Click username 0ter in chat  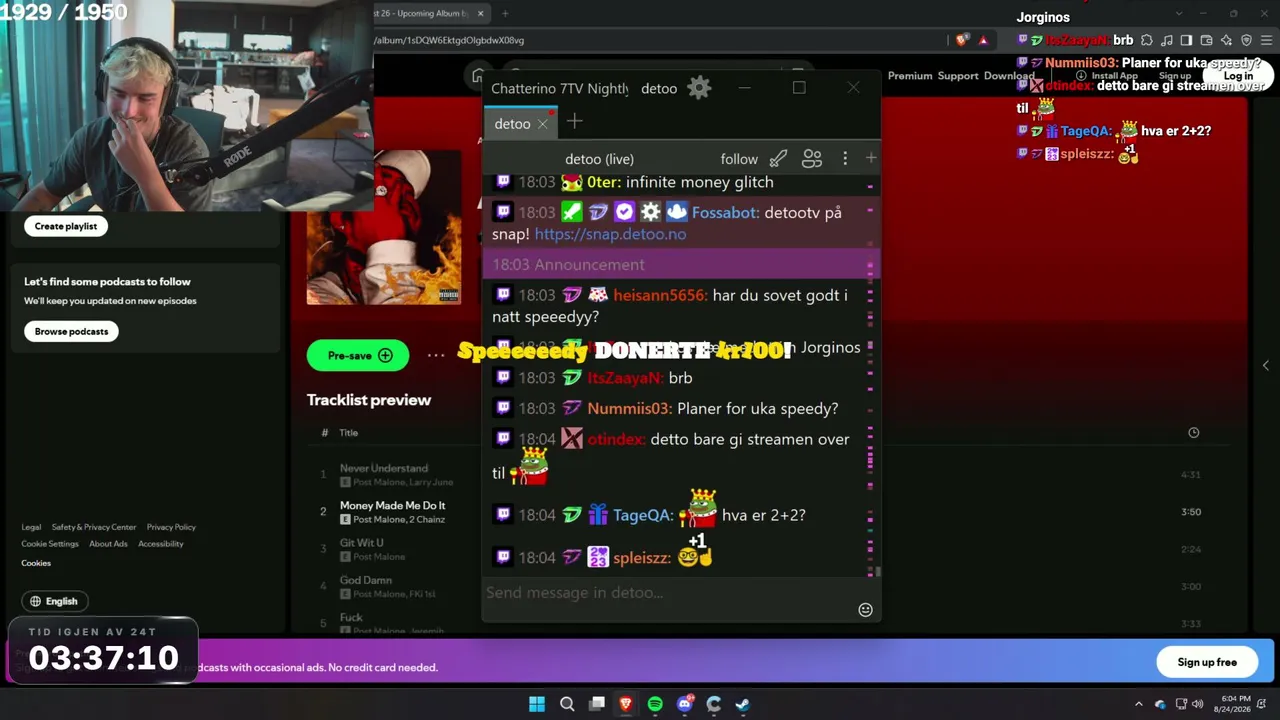coord(604,182)
